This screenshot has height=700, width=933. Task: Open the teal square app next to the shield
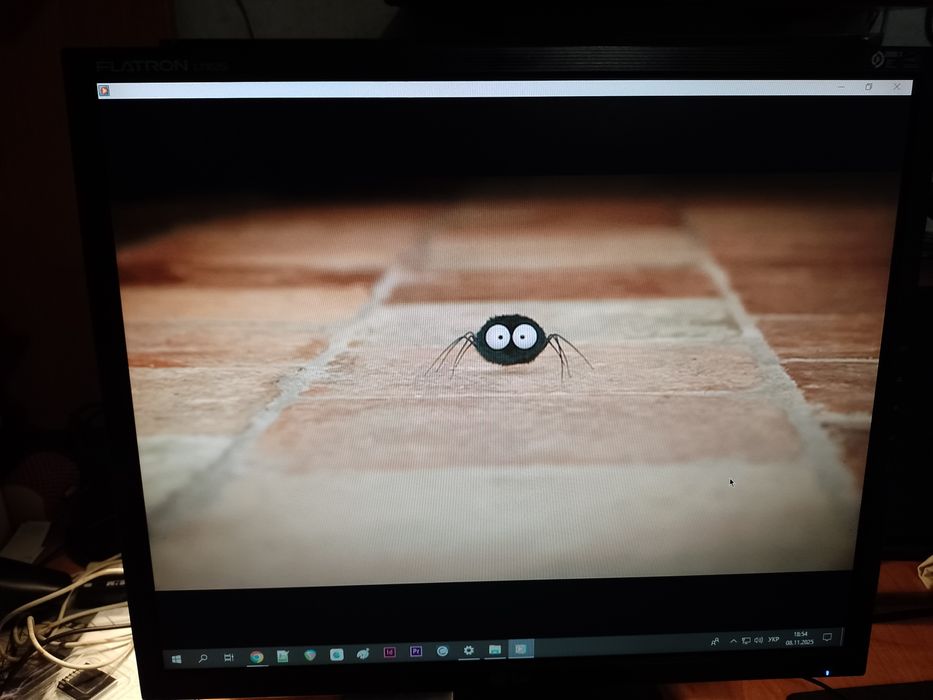[336, 655]
